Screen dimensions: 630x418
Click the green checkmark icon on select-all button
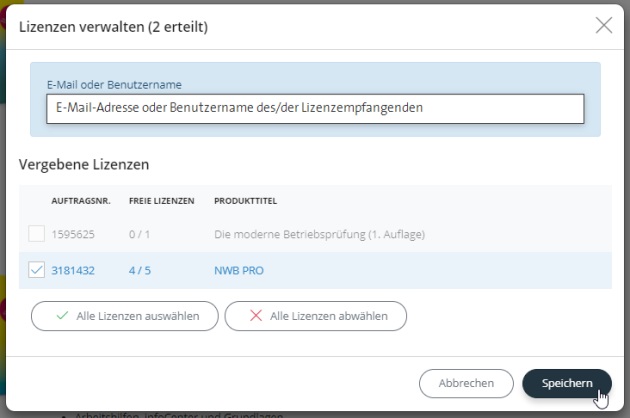point(62,316)
